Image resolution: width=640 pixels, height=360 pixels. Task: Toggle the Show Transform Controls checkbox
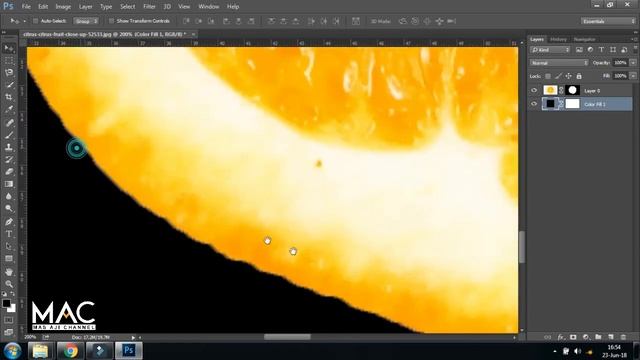tap(111, 21)
